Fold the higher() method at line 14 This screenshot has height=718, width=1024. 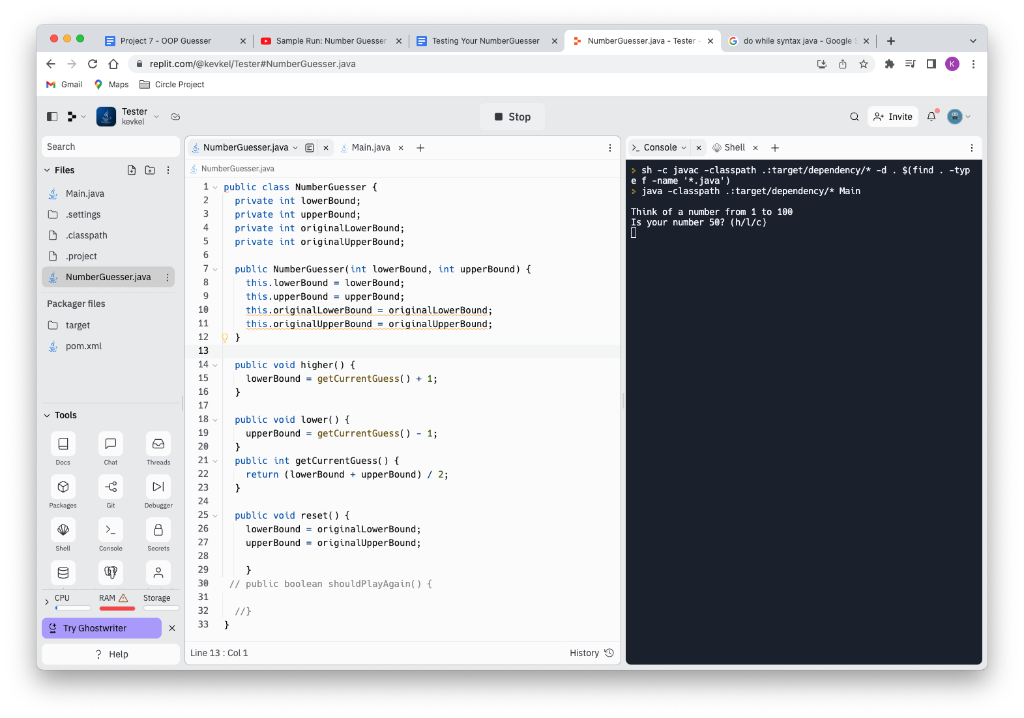[215, 365]
